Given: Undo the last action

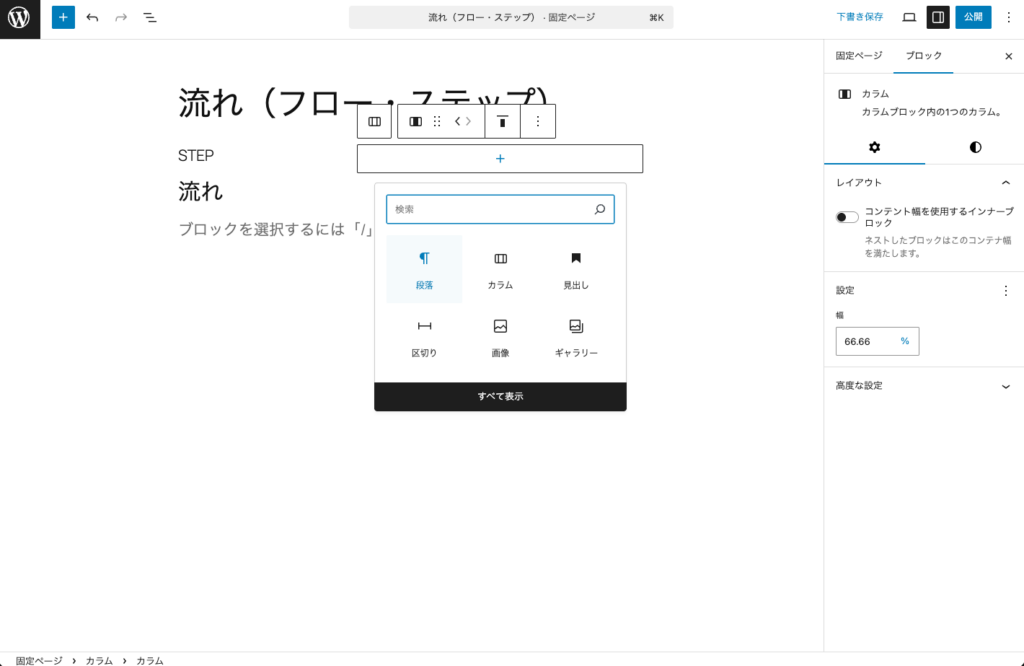Looking at the screenshot, I should (x=90, y=17).
